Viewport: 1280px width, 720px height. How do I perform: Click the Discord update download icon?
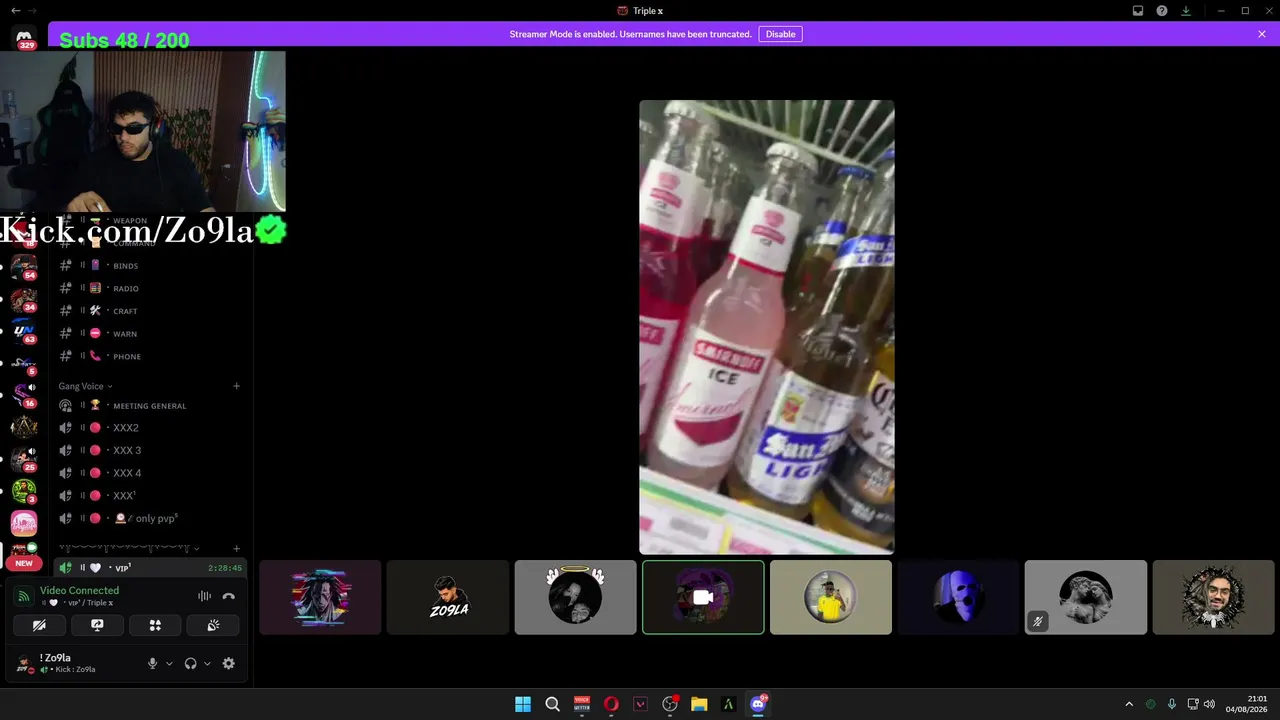1186,11
